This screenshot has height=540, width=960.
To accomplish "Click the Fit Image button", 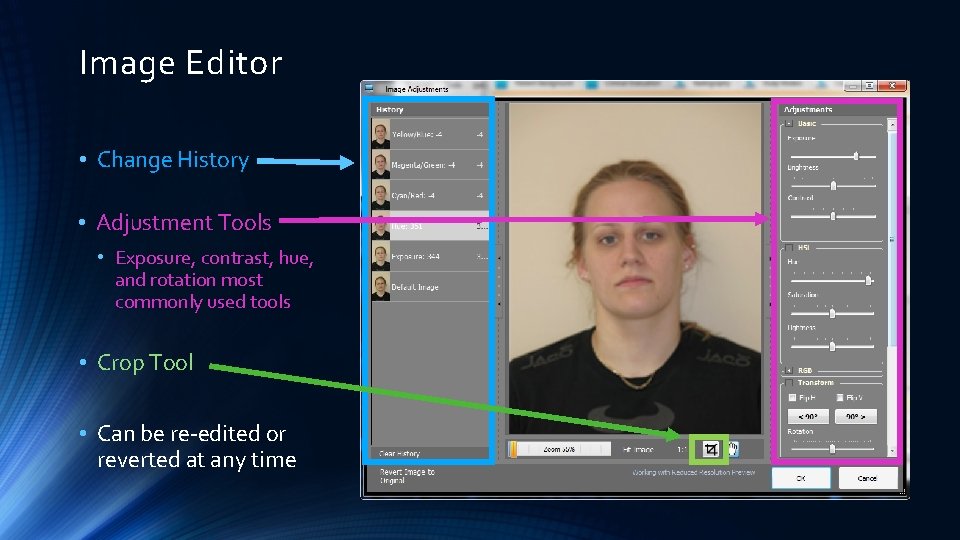I will (x=638, y=449).
